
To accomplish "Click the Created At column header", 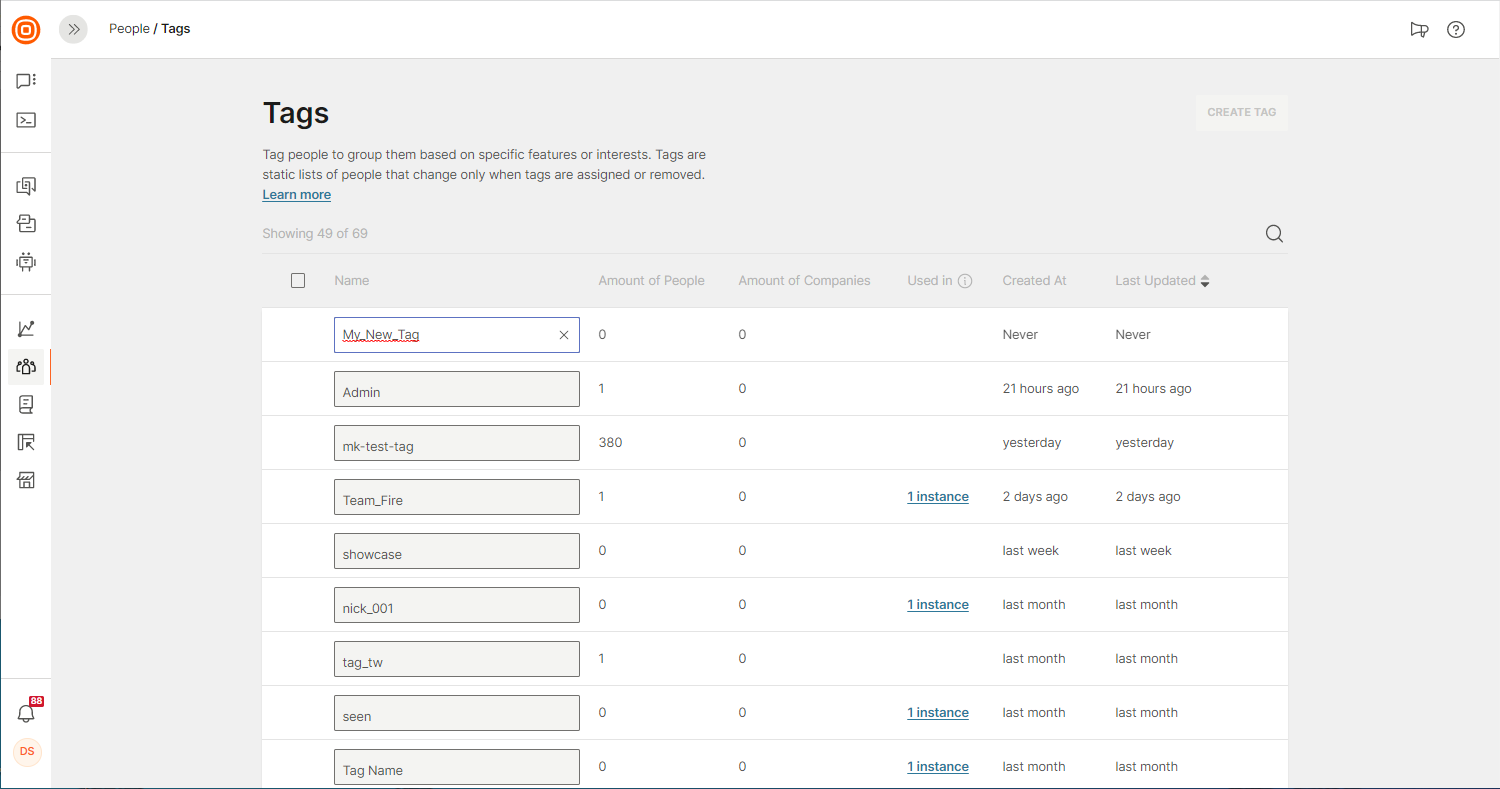I will click(1034, 281).
